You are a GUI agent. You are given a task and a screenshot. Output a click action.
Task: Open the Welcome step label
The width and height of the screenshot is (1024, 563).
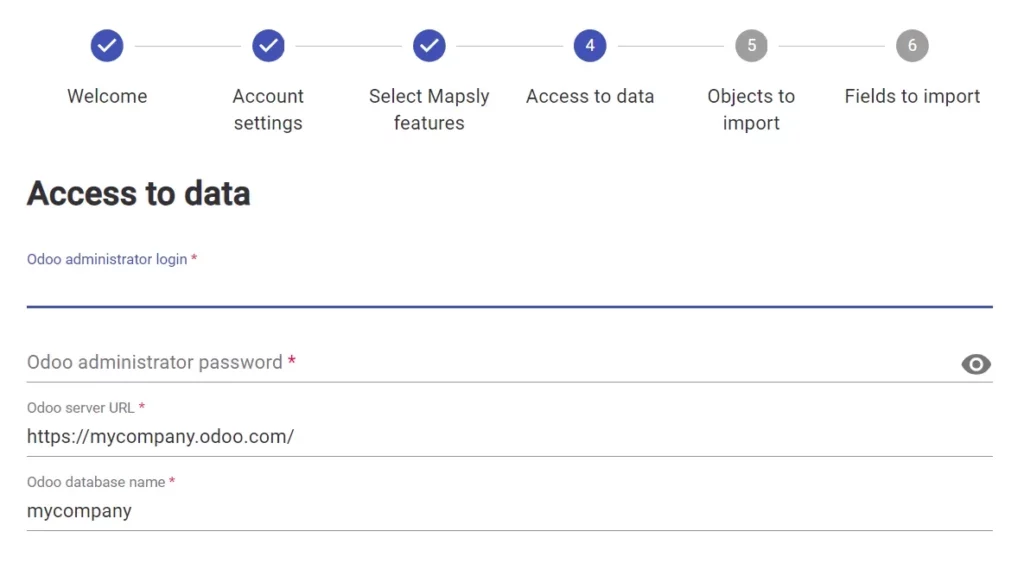[107, 96]
